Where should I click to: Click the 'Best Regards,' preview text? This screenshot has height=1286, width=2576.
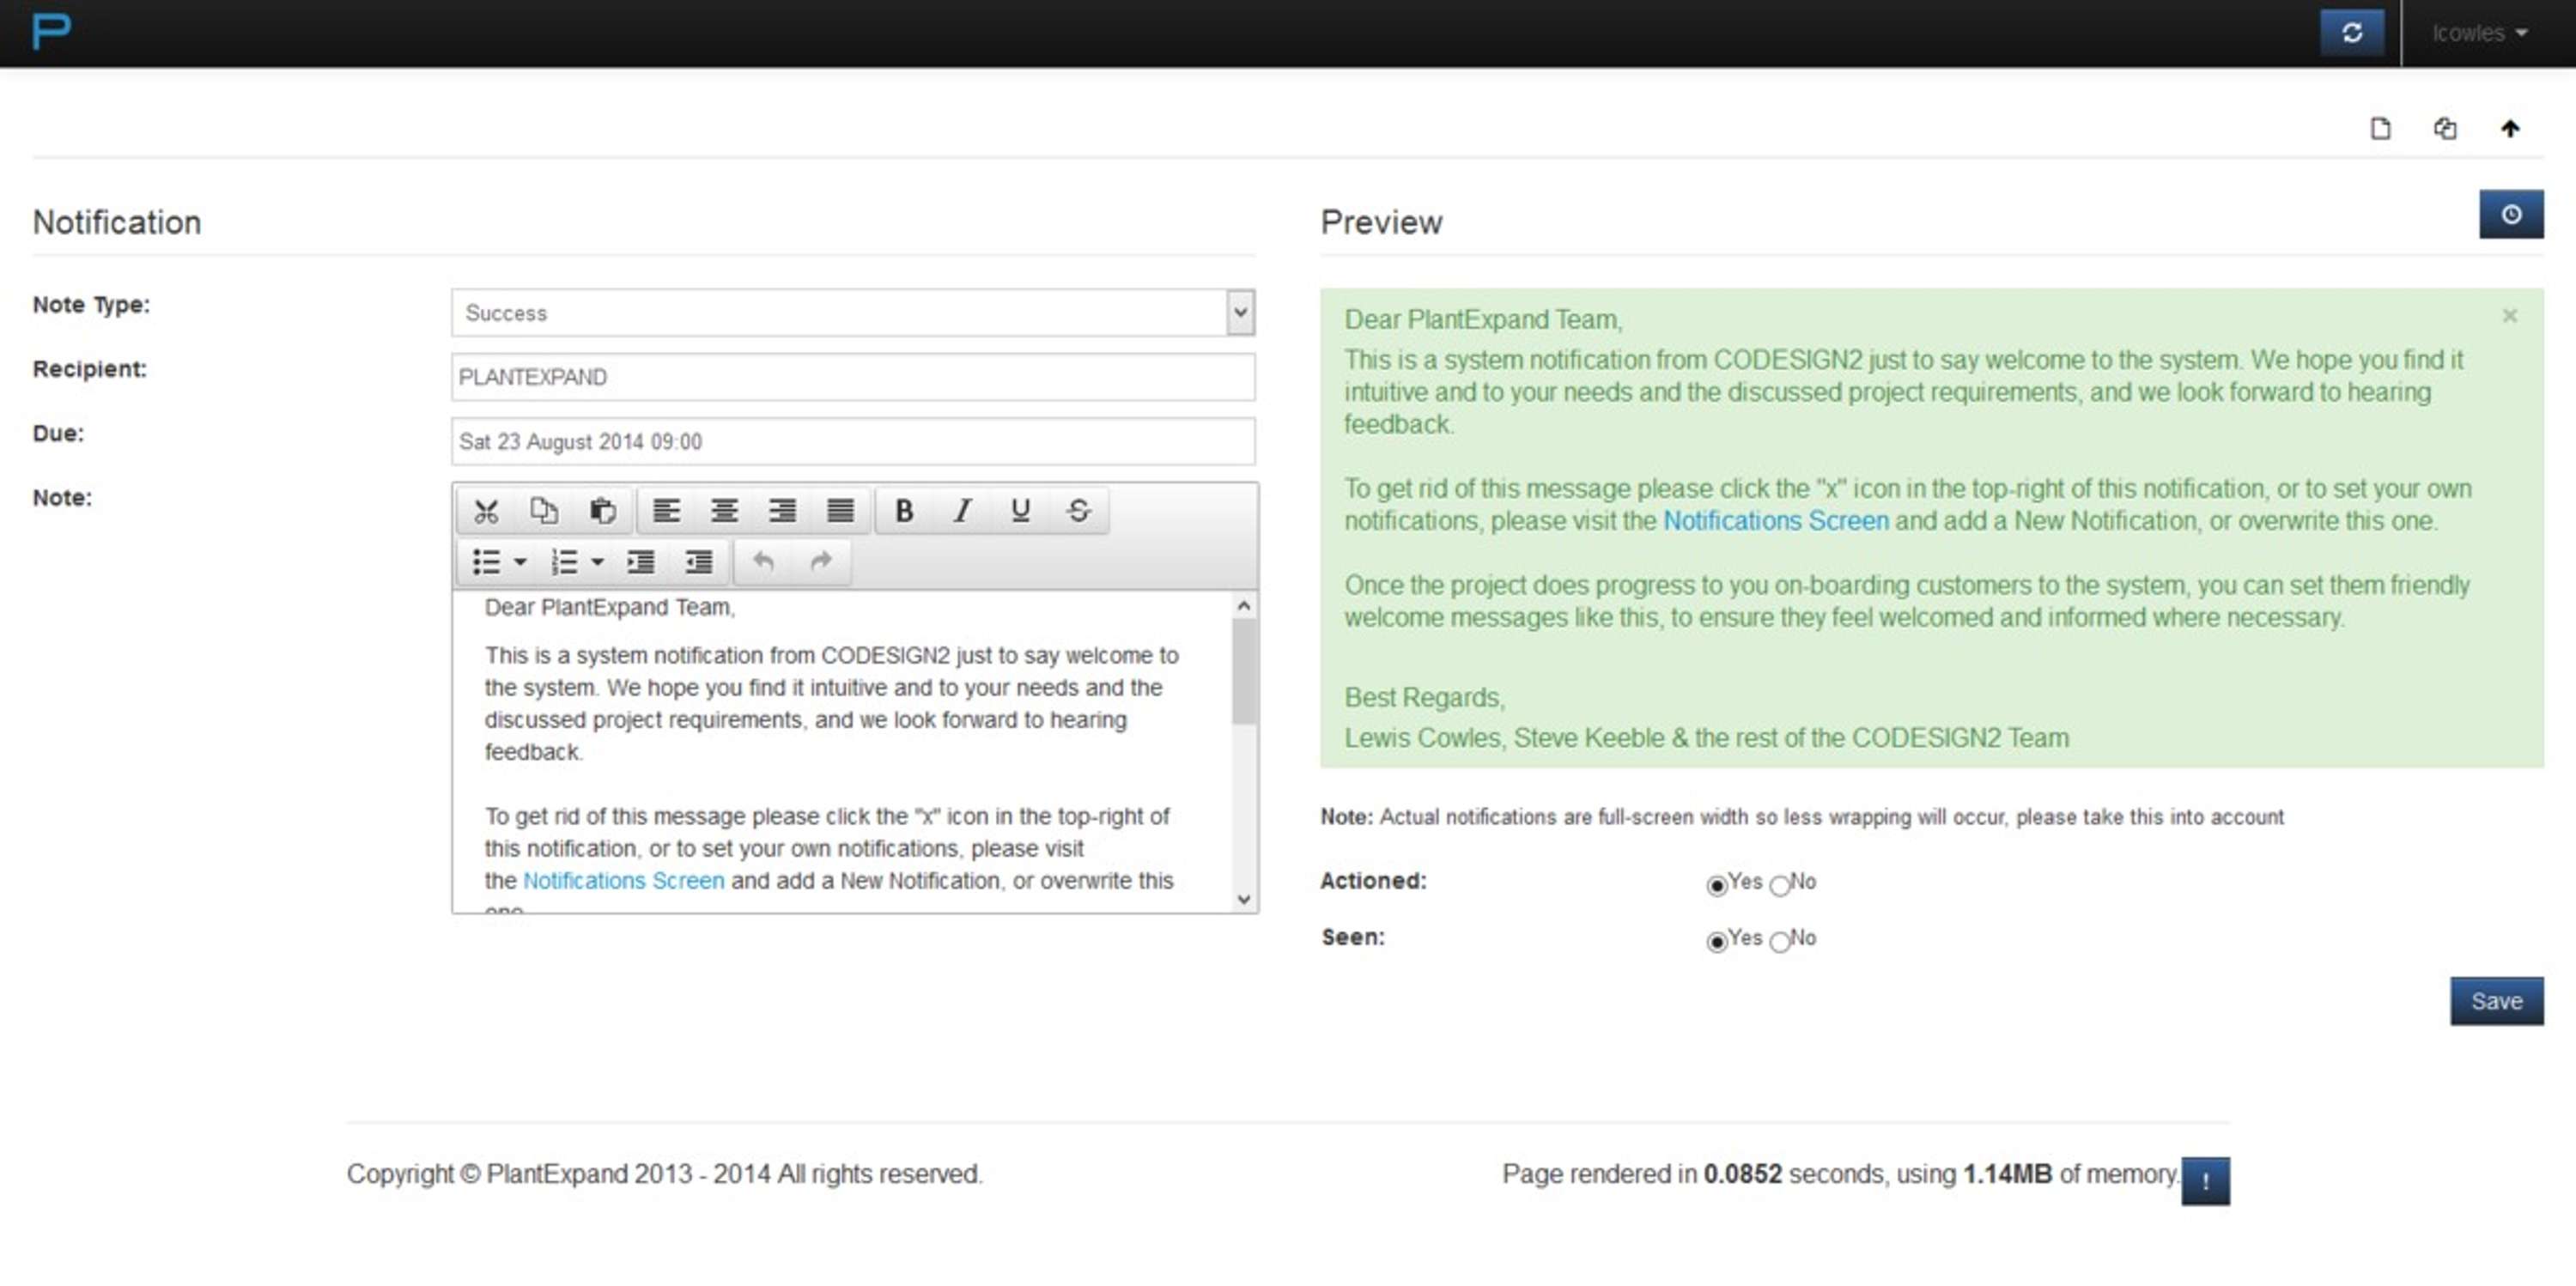[1424, 698]
